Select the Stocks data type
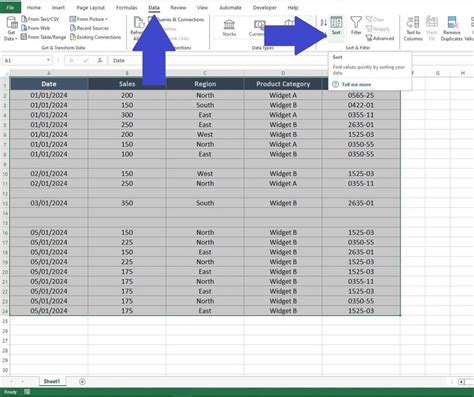This screenshot has height=397, width=474. [x=229, y=28]
